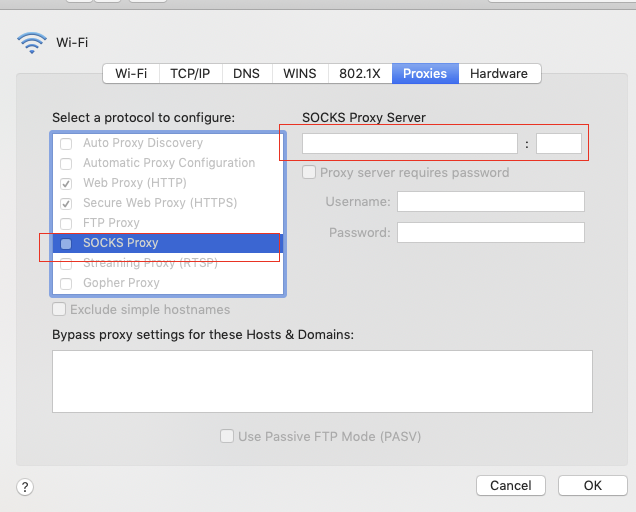Select the Automatic Proxy Configuration row label
Image resolution: width=636 pixels, height=512 pixels.
(x=169, y=163)
